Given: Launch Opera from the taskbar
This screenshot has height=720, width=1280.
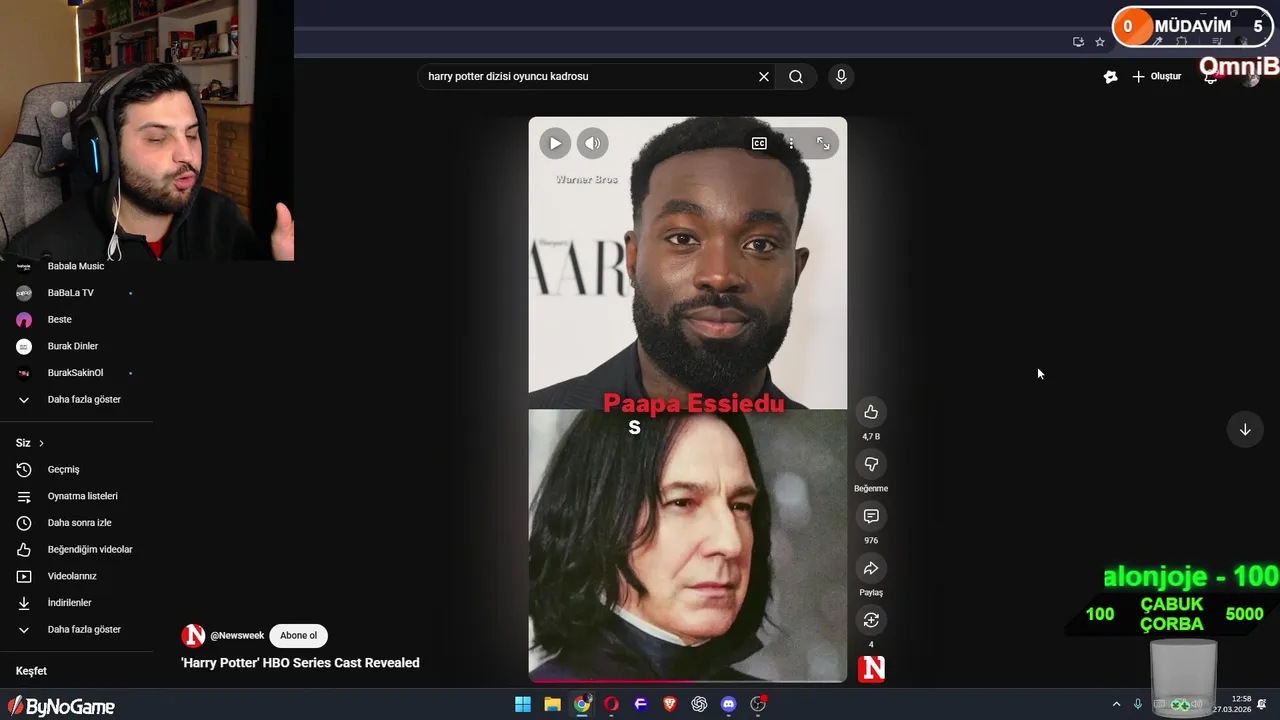Looking at the screenshot, I should 611,704.
